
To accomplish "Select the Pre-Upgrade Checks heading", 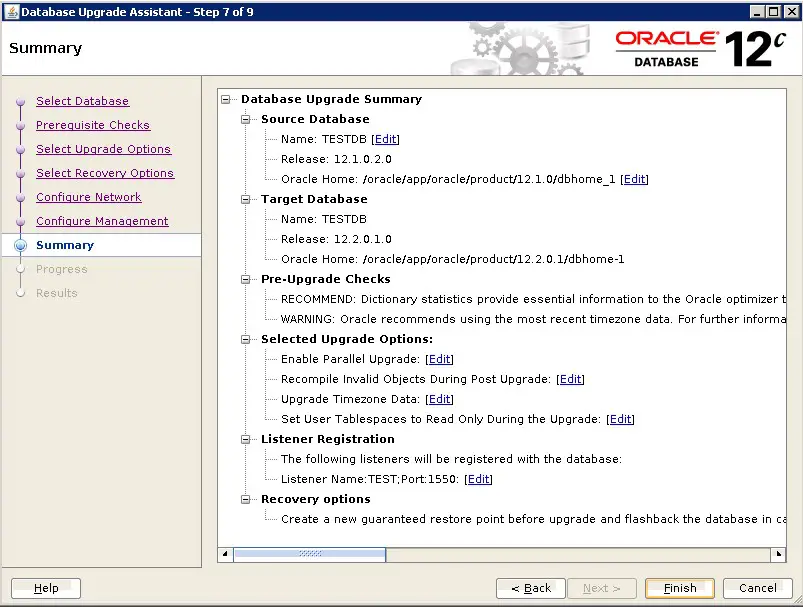I will [326, 279].
